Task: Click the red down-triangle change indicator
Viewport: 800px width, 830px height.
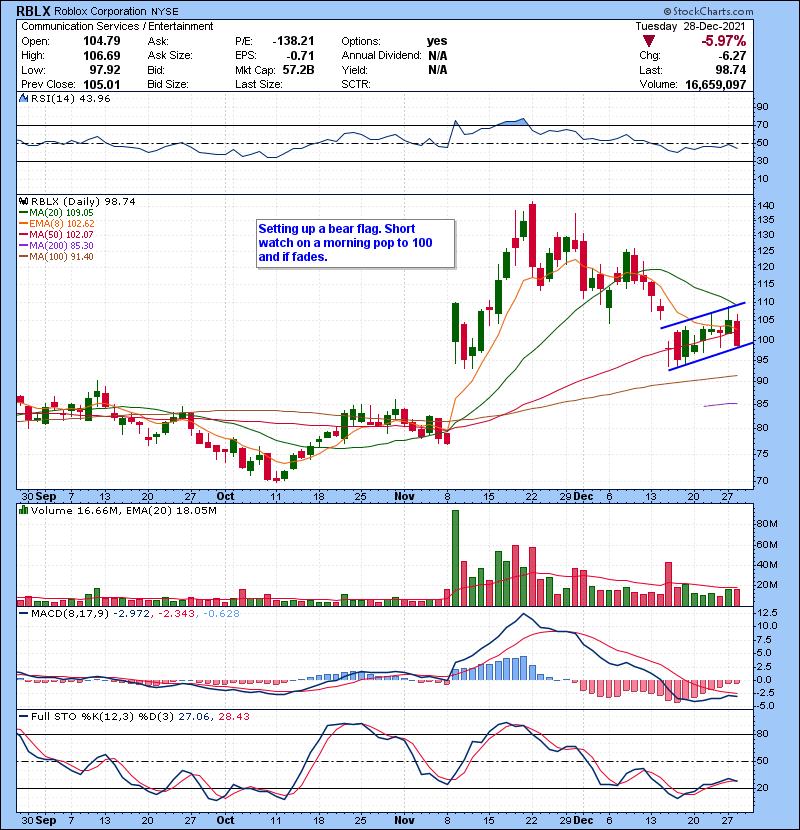Action: tap(649, 41)
